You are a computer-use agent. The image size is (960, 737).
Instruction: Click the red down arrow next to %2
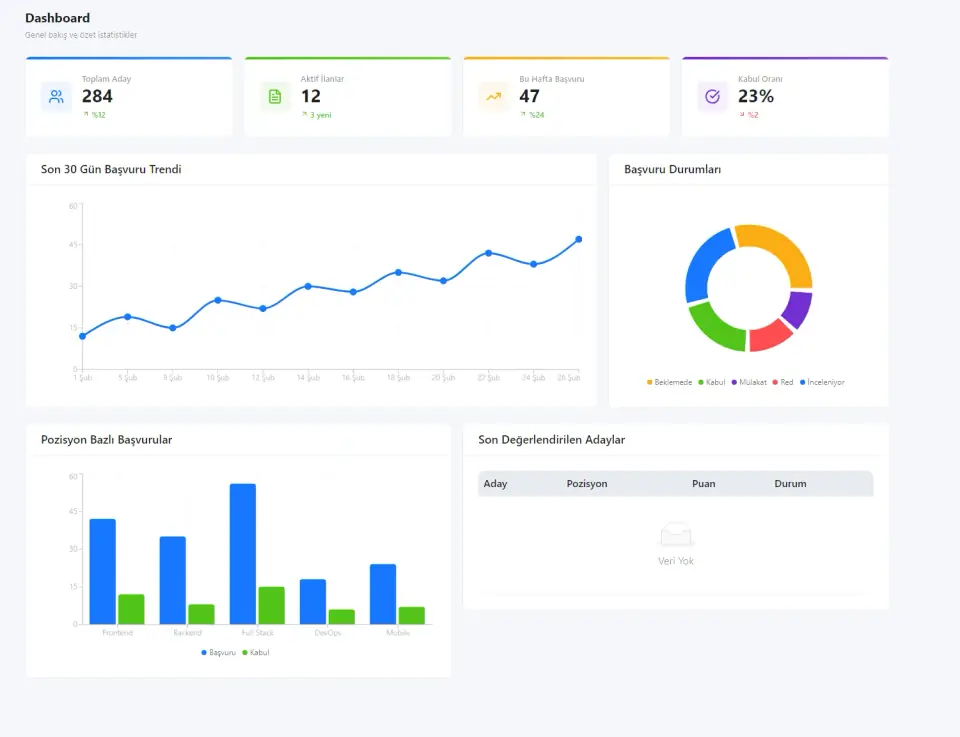(742, 114)
